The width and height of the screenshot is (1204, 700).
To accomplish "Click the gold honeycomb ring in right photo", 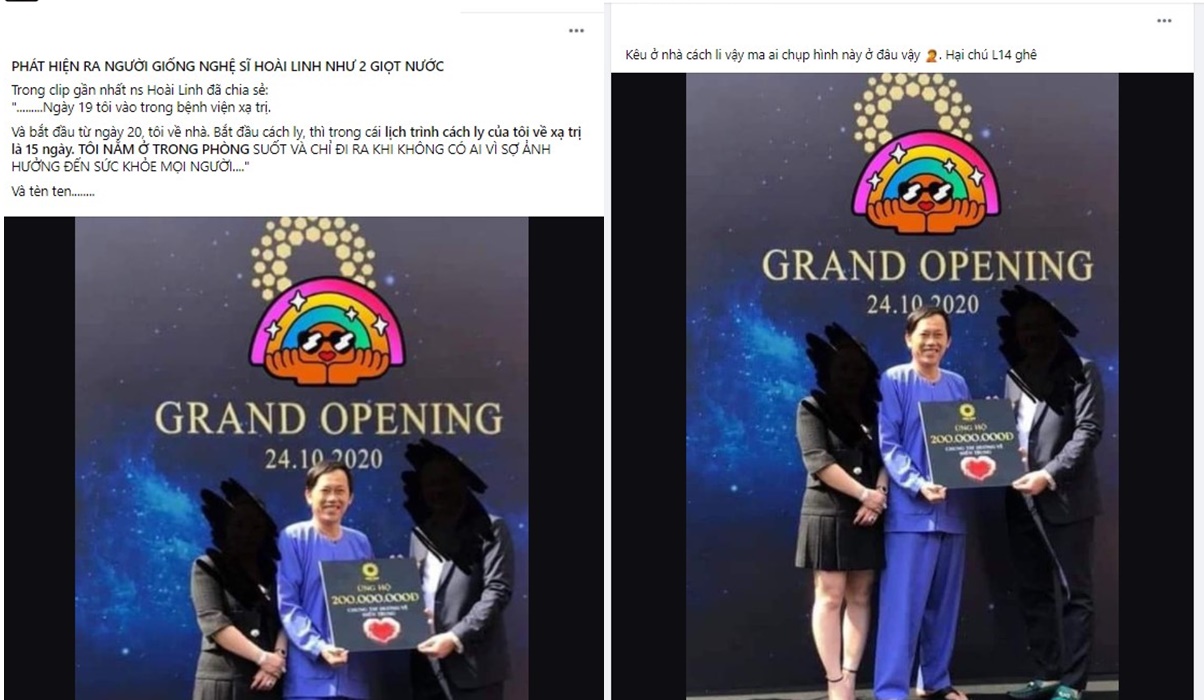I will 912,103.
